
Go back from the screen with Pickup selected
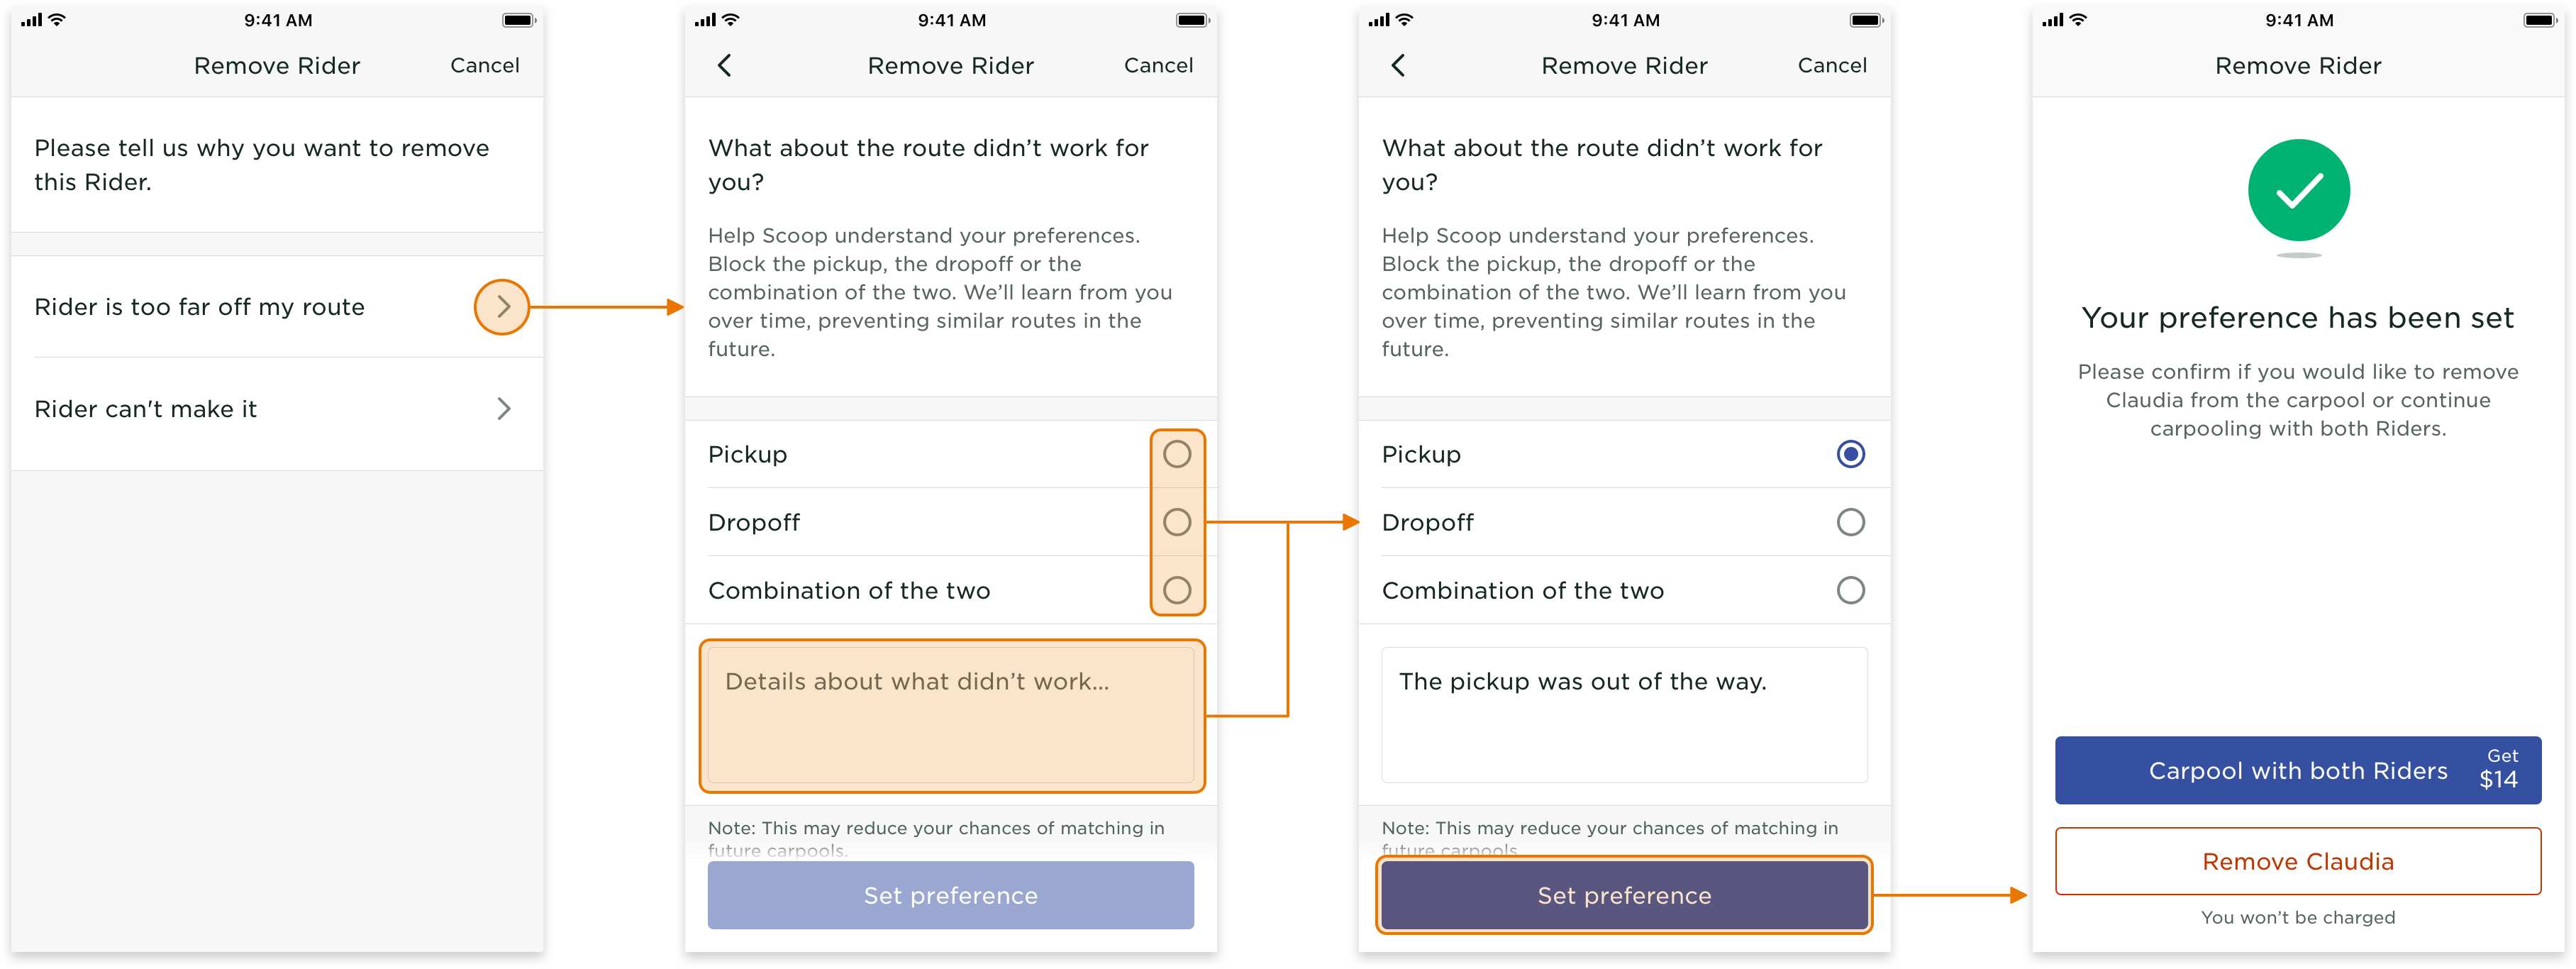point(1398,66)
